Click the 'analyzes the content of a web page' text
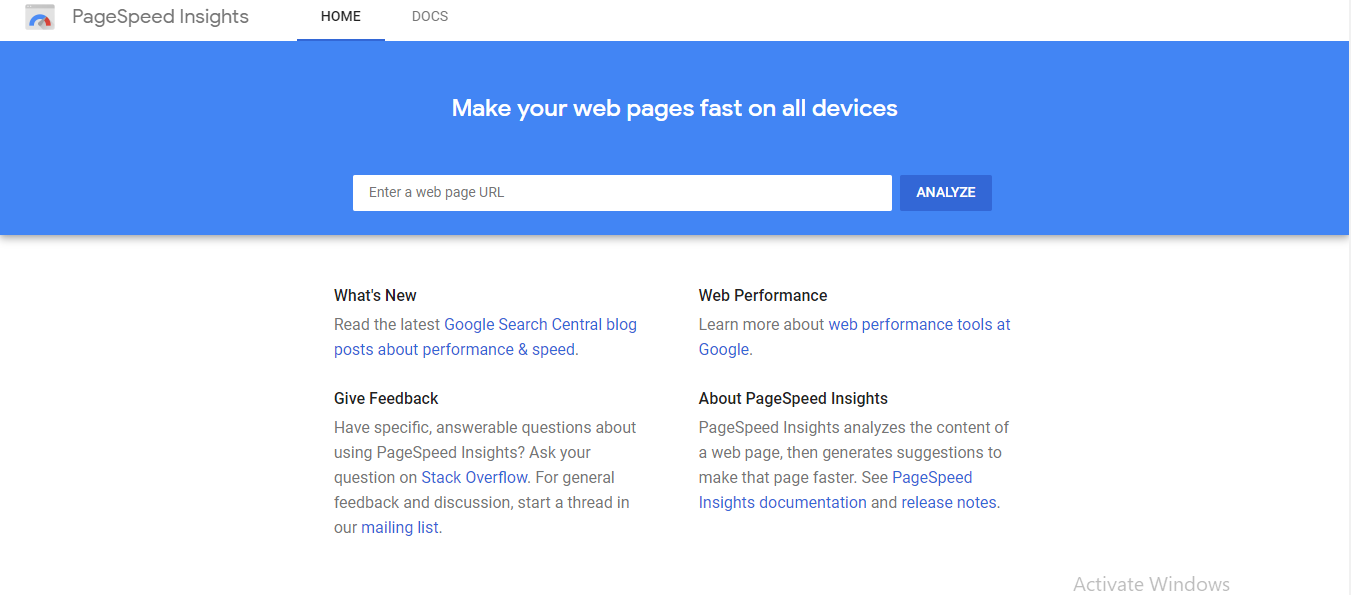Screen dimensions: 1351x595 (856, 440)
